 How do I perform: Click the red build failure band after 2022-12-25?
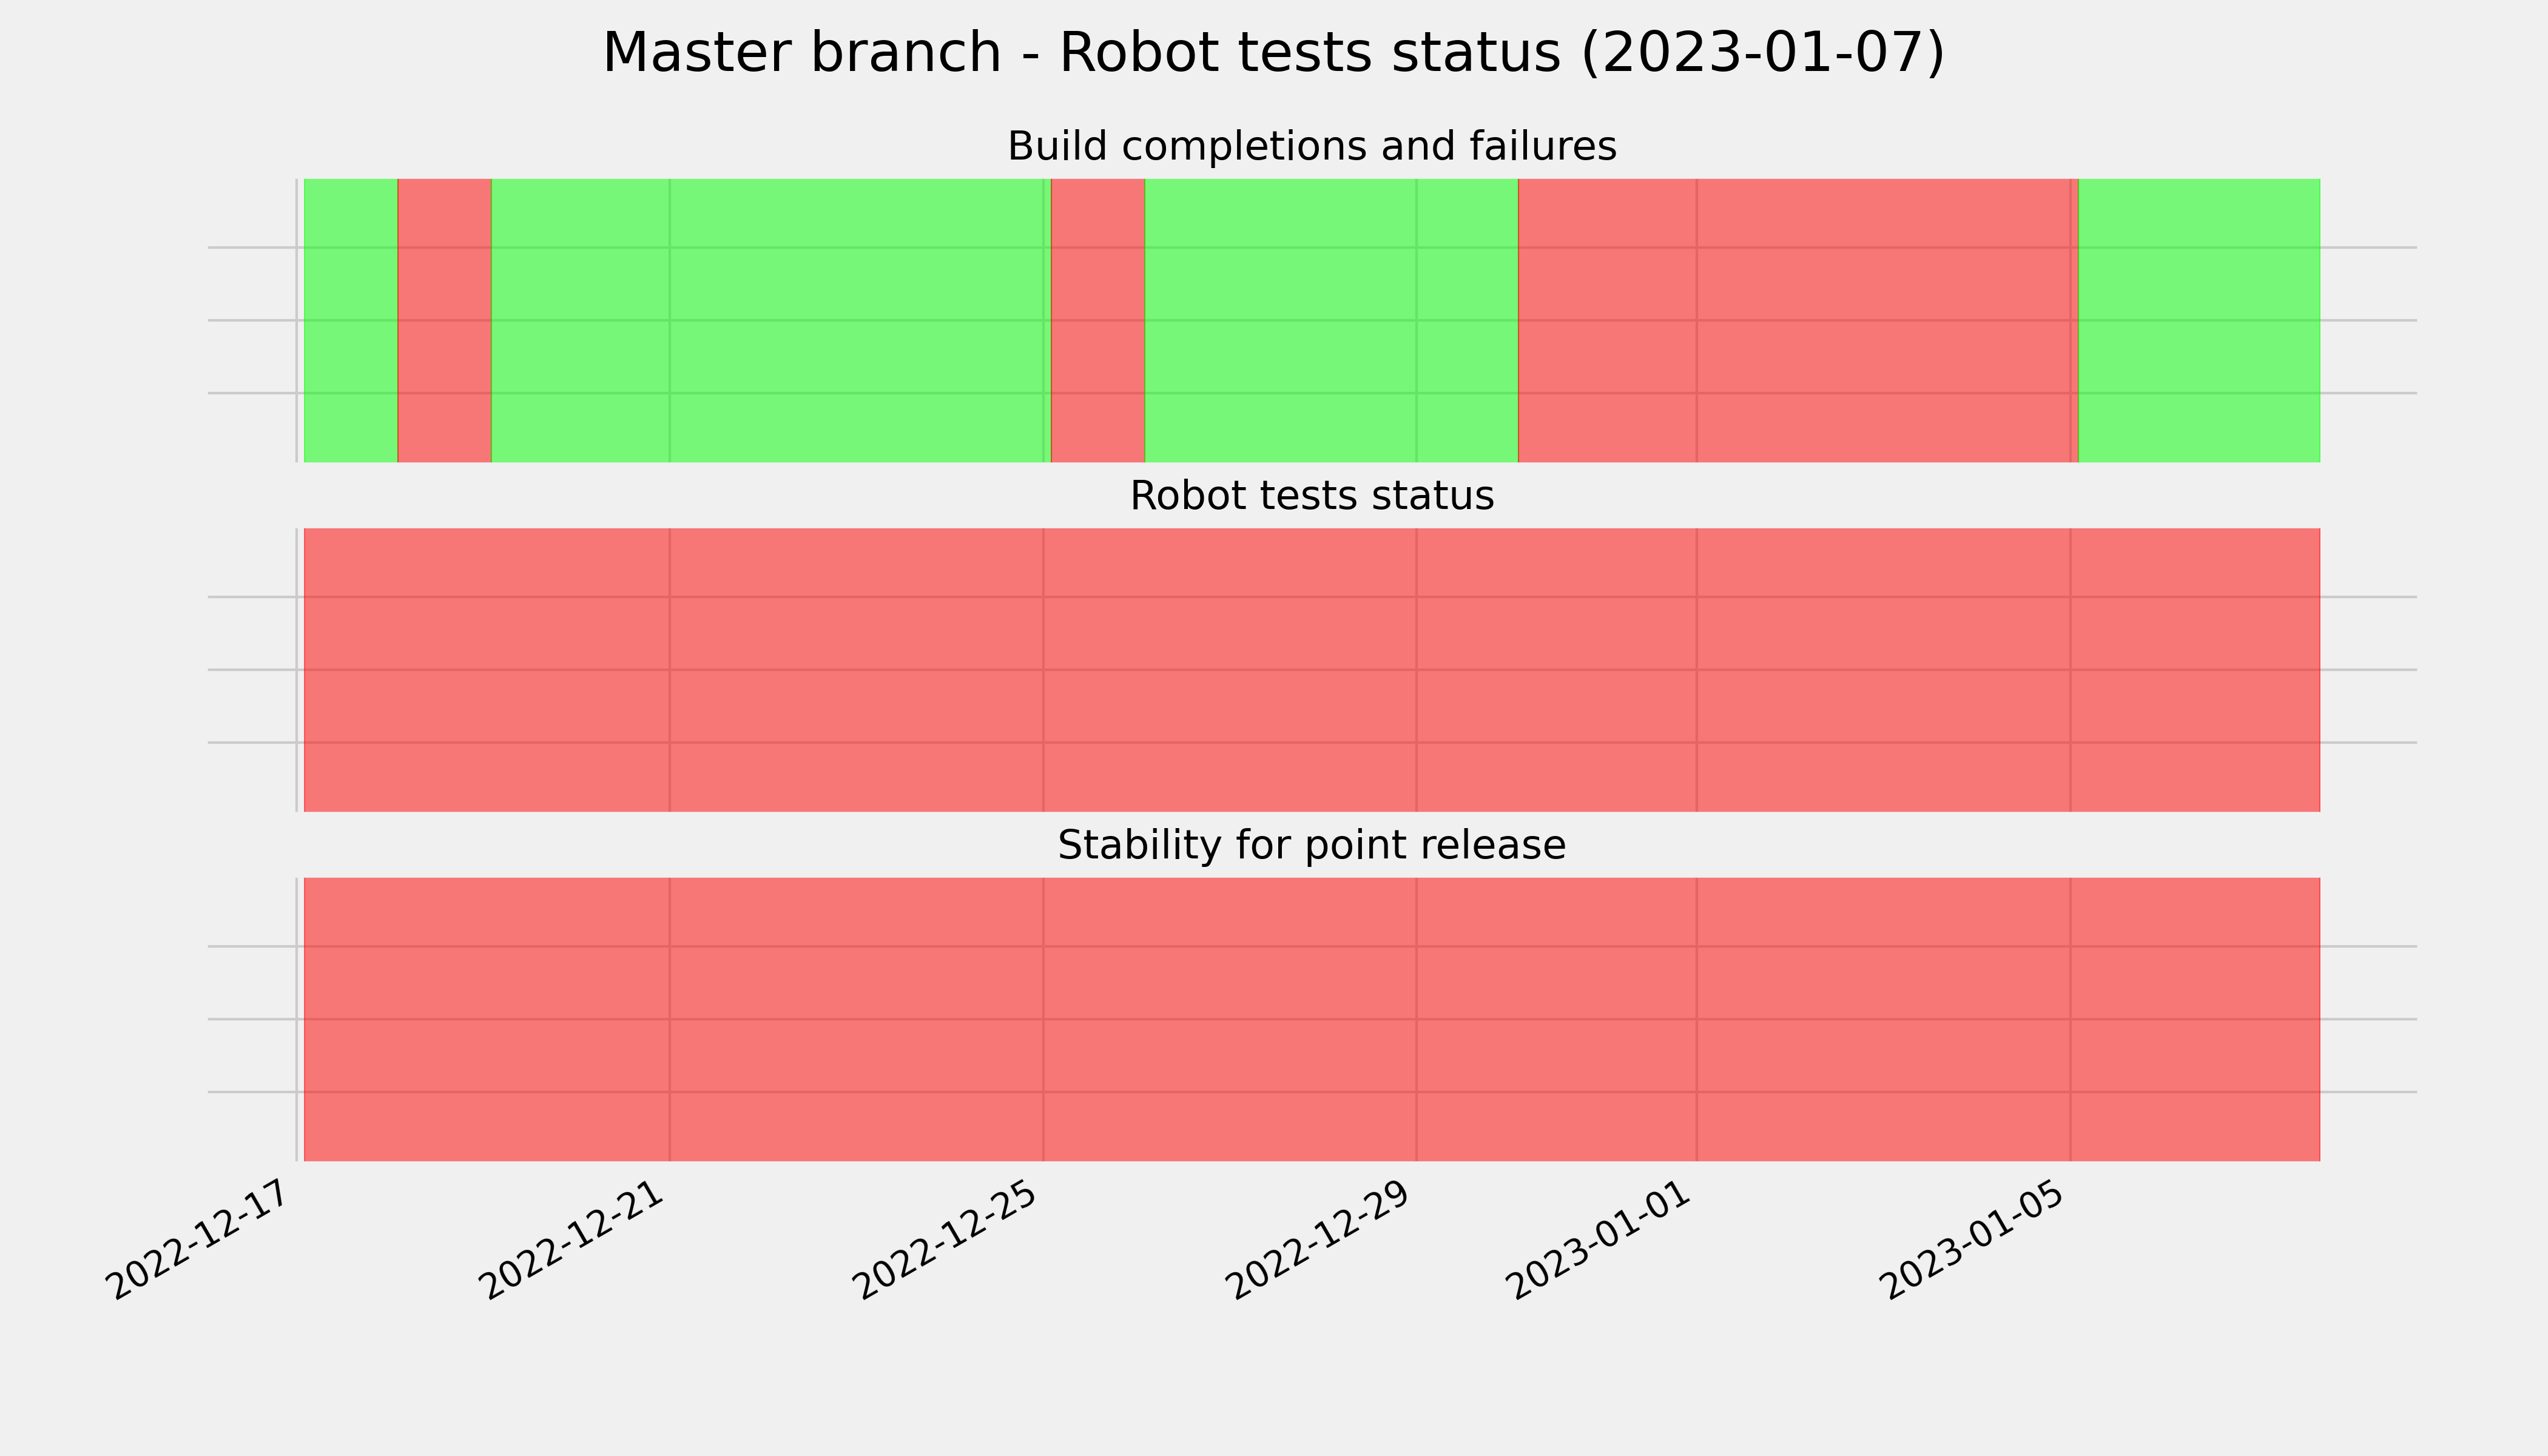(1098, 320)
